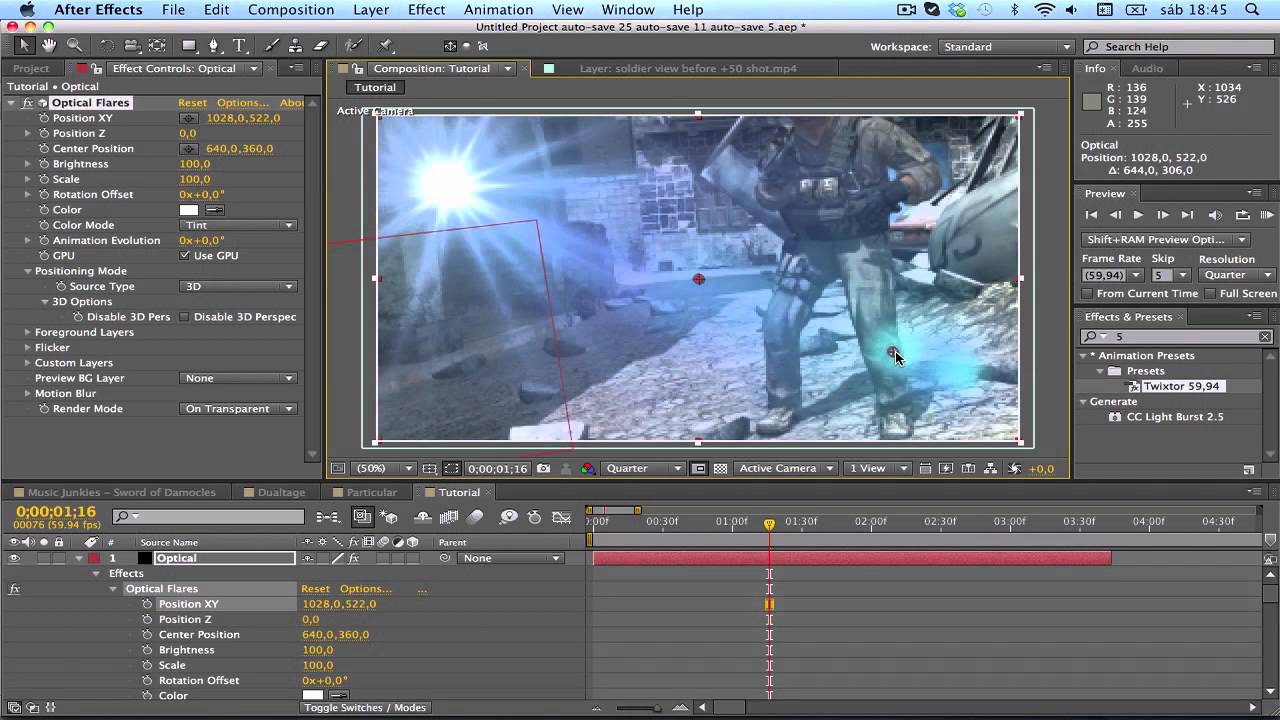1280x720 pixels.
Task: Pick the Brush tool
Action: click(x=272, y=46)
